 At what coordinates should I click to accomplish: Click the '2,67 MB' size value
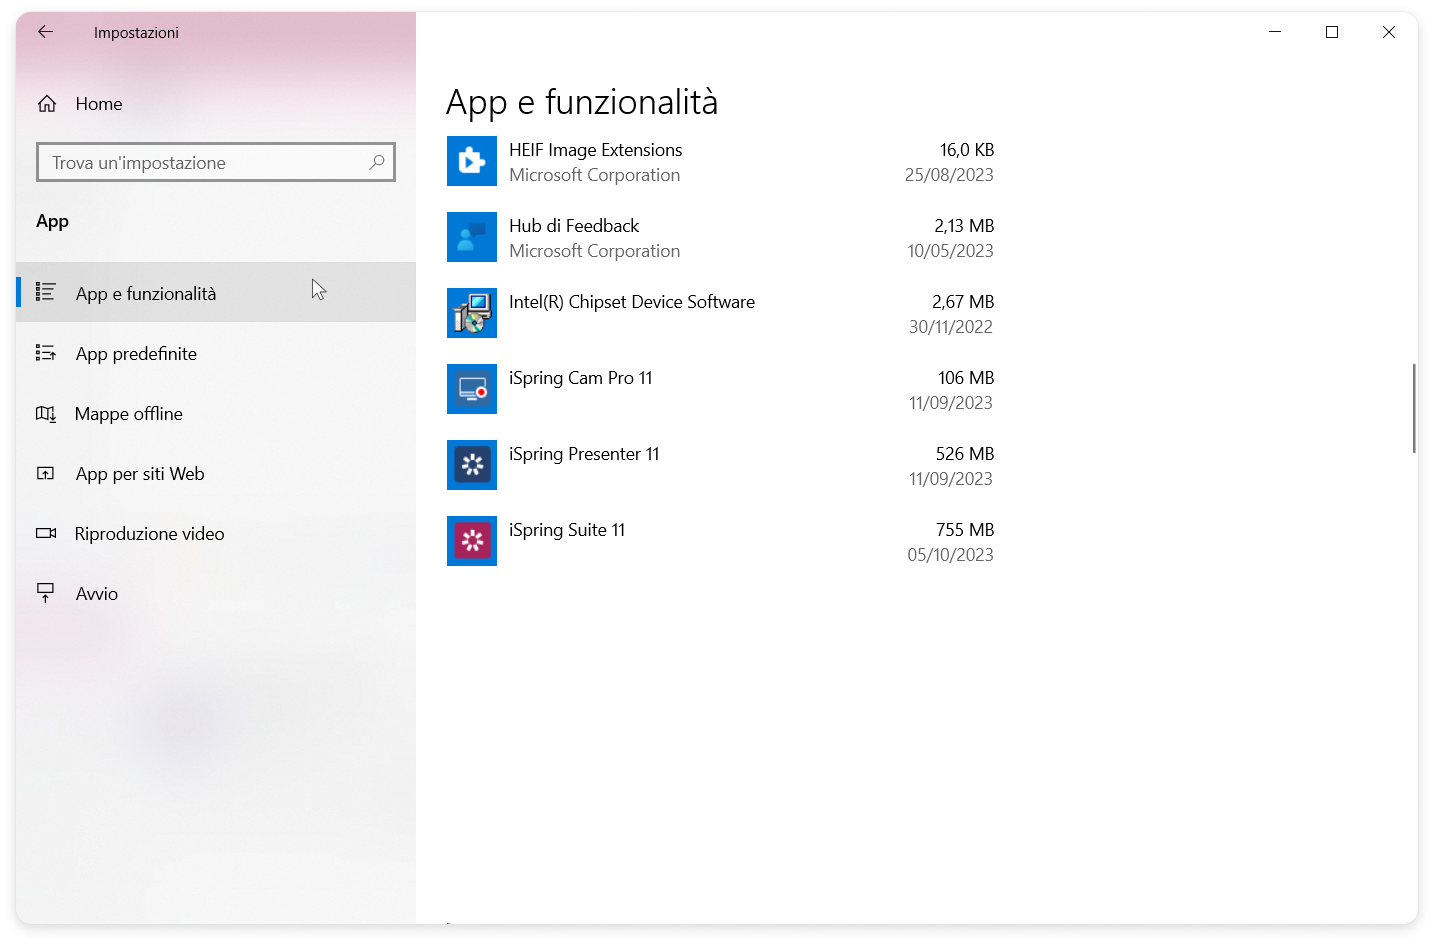[963, 302]
